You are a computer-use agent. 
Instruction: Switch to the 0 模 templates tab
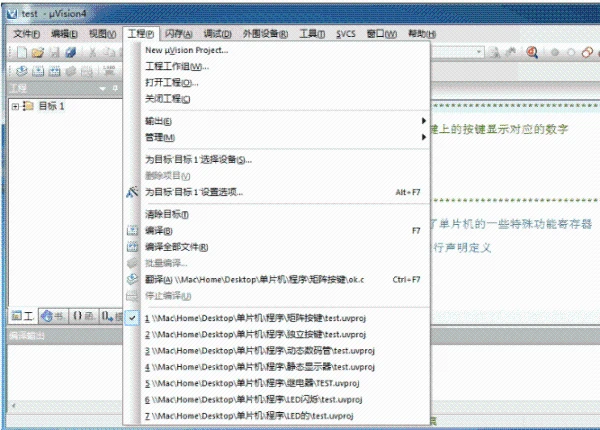tap(112, 316)
